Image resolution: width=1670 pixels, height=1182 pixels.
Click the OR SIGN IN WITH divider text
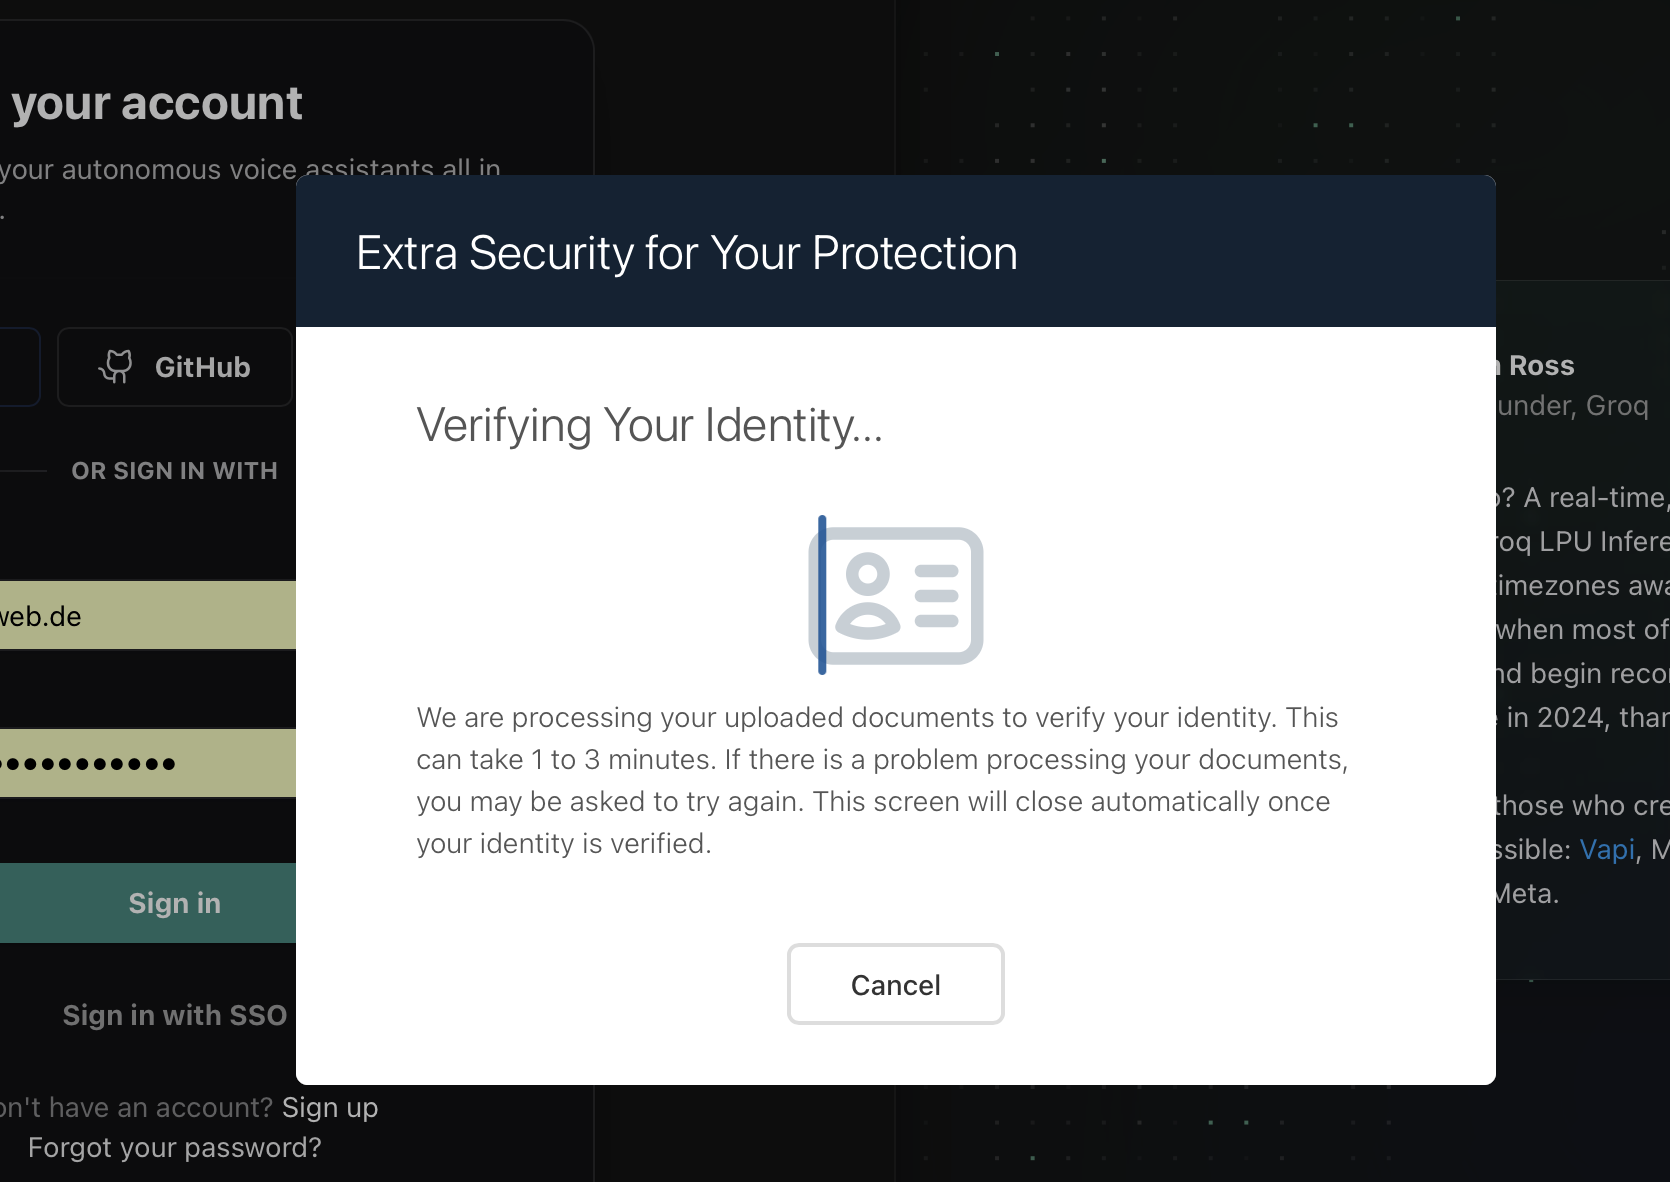click(174, 471)
